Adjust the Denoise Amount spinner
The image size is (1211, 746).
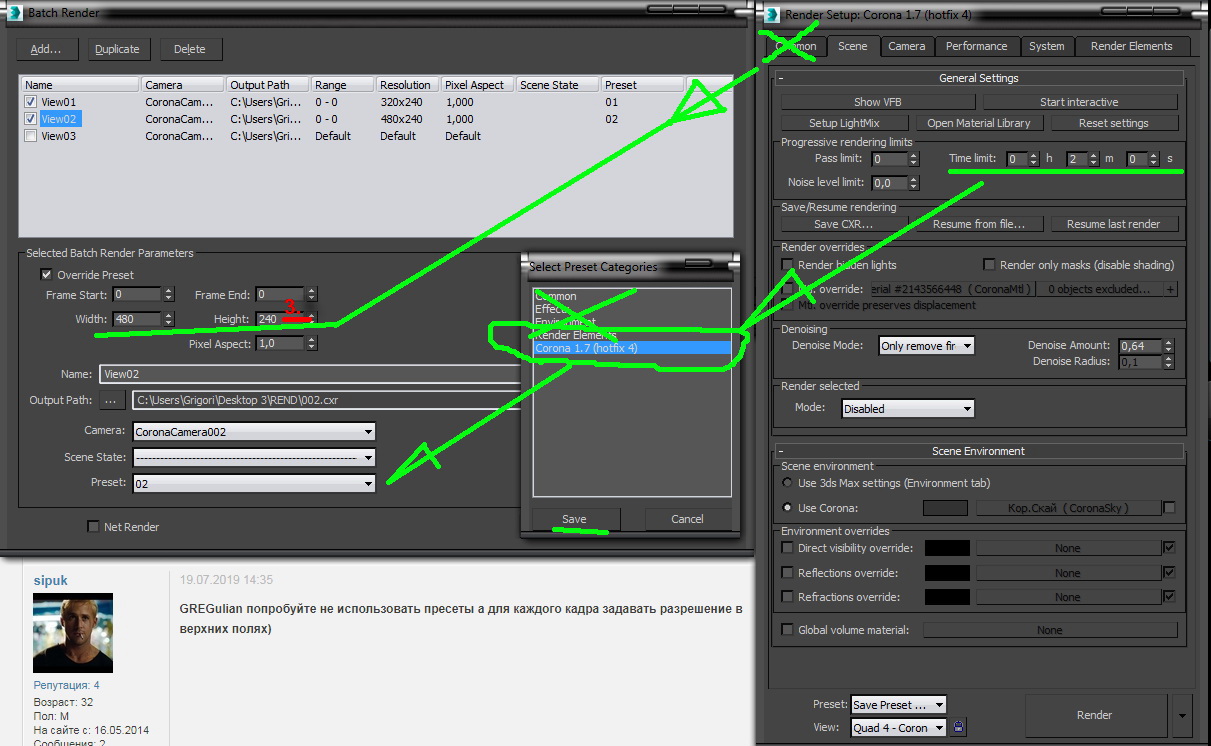[x=1168, y=345]
